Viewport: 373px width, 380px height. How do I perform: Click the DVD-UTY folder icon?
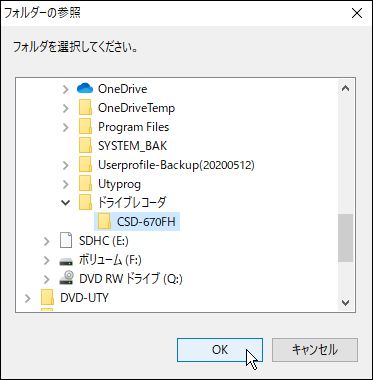[47, 297]
